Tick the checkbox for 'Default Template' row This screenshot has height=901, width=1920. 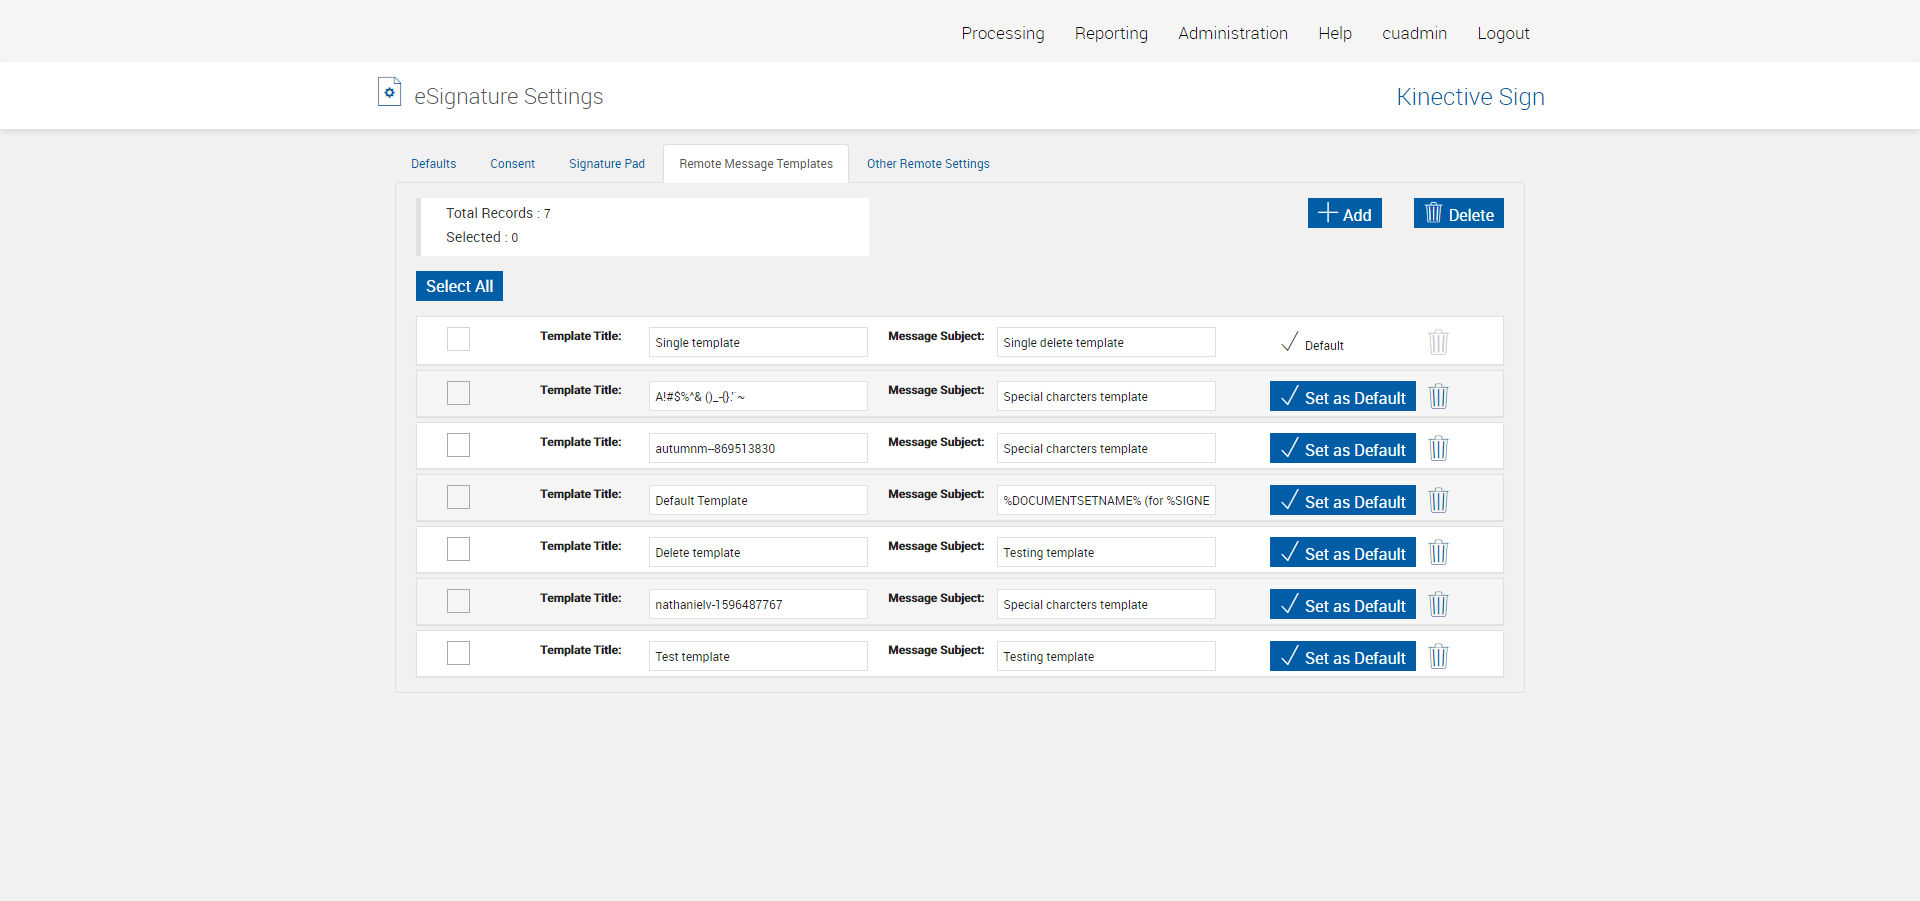tap(458, 497)
